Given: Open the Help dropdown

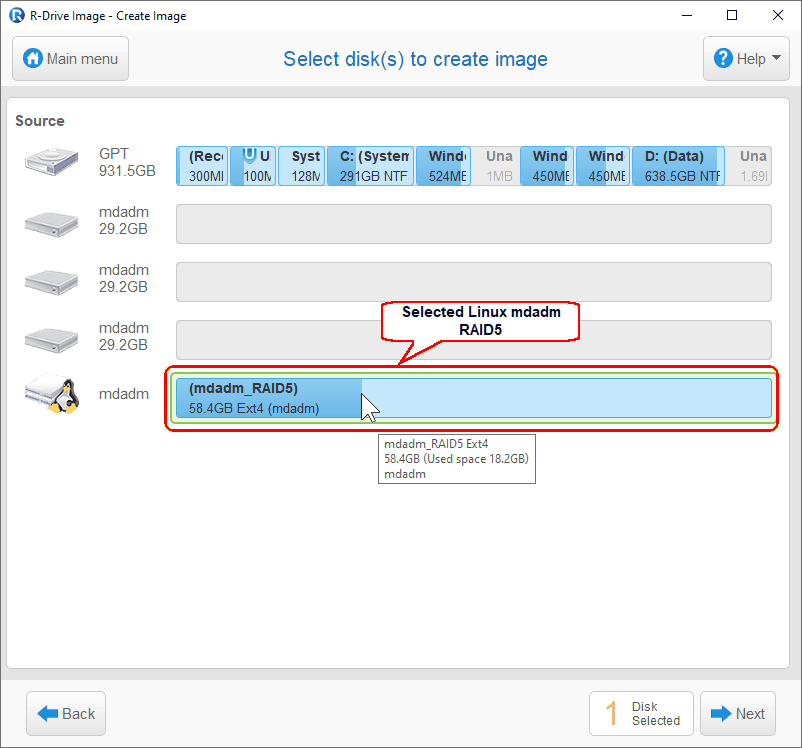Looking at the screenshot, I should (746, 59).
